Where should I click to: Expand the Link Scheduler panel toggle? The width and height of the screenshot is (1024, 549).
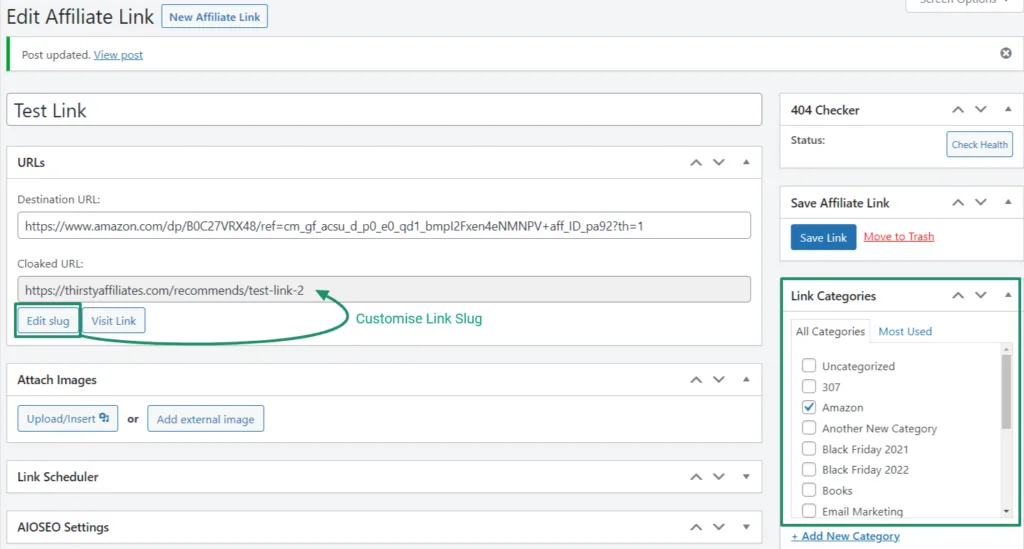[745, 477]
